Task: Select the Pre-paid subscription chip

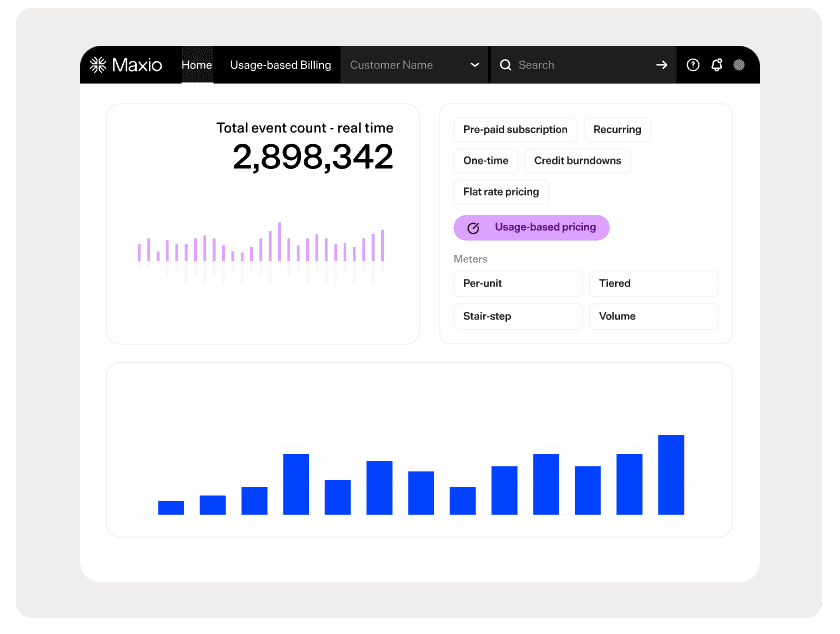Action: click(515, 130)
